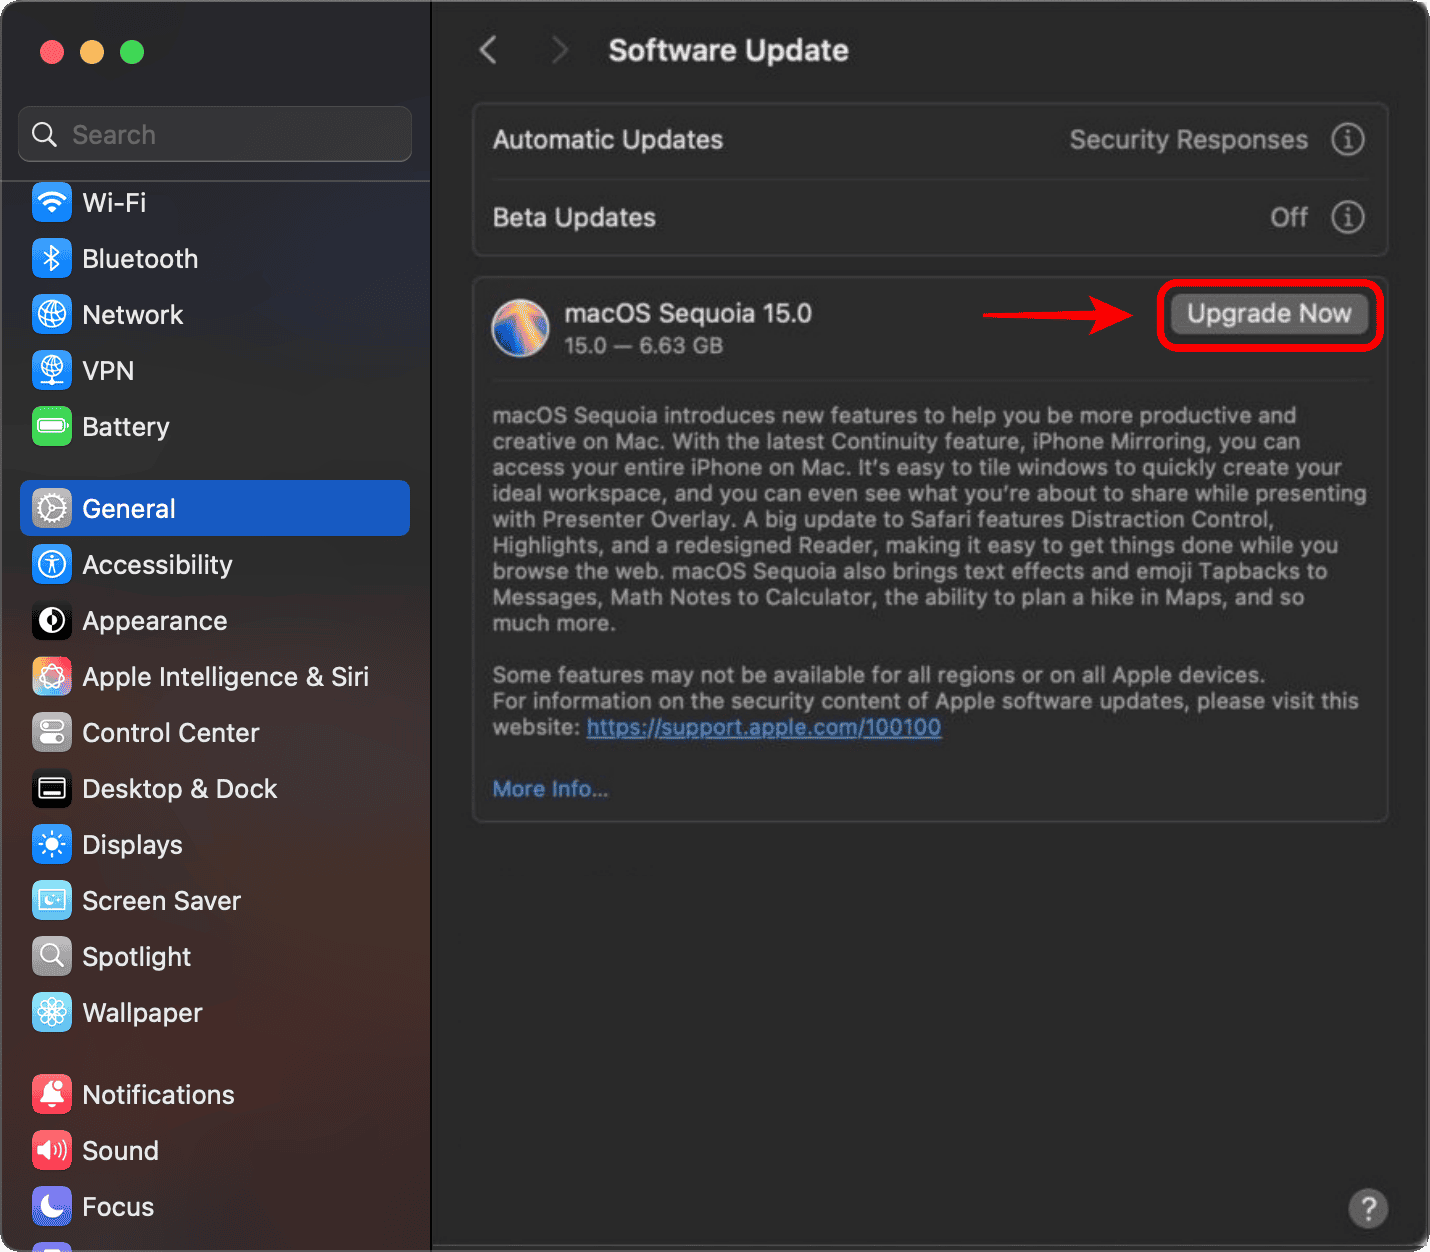Screen dimensions: 1430x1252
Task: Open Wi-Fi settings icon in sidebar
Action: pyautogui.click(x=52, y=203)
